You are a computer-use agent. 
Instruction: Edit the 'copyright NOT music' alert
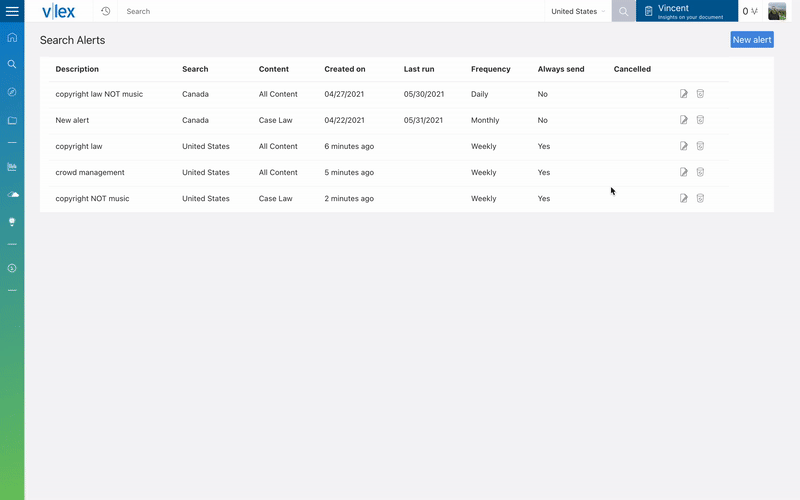[x=684, y=198]
